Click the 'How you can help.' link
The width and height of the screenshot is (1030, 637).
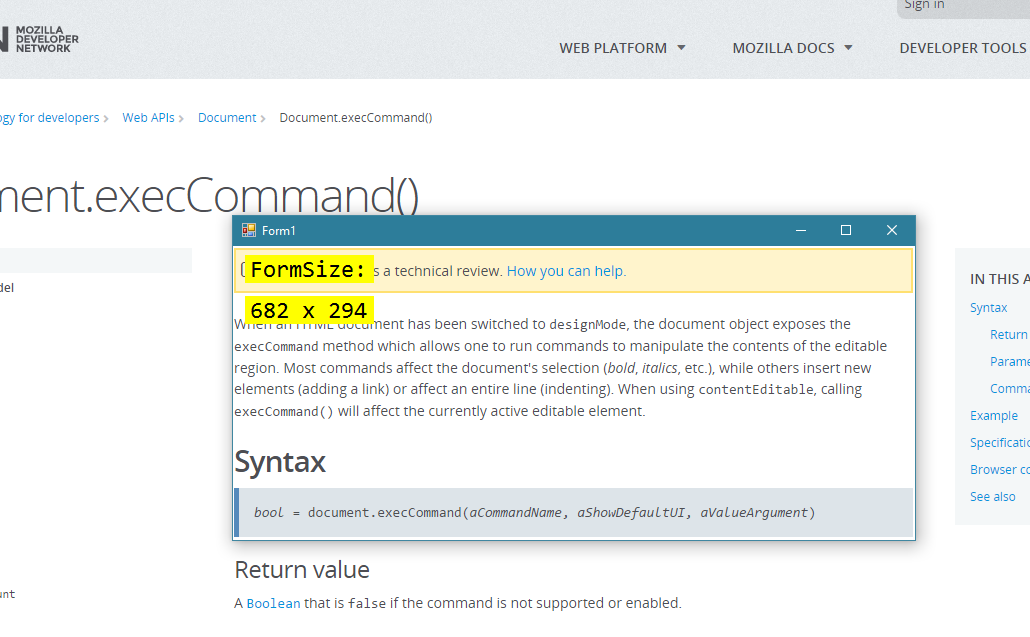coord(566,271)
